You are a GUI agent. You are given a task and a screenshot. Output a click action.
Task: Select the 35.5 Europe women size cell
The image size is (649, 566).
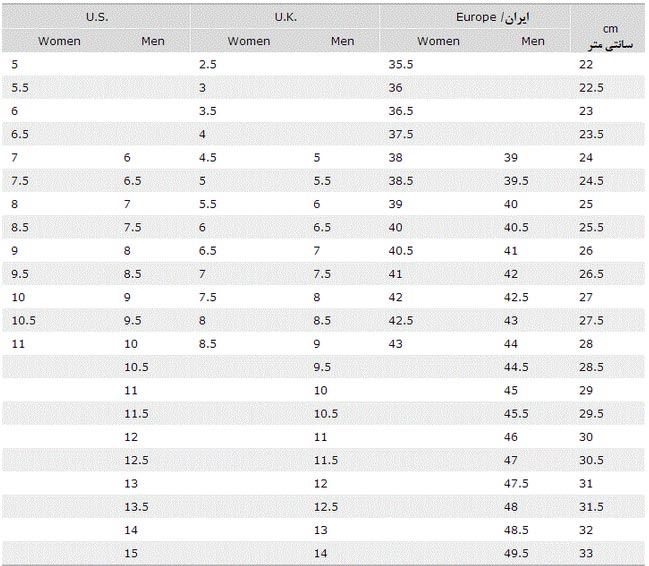pos(401,64)
